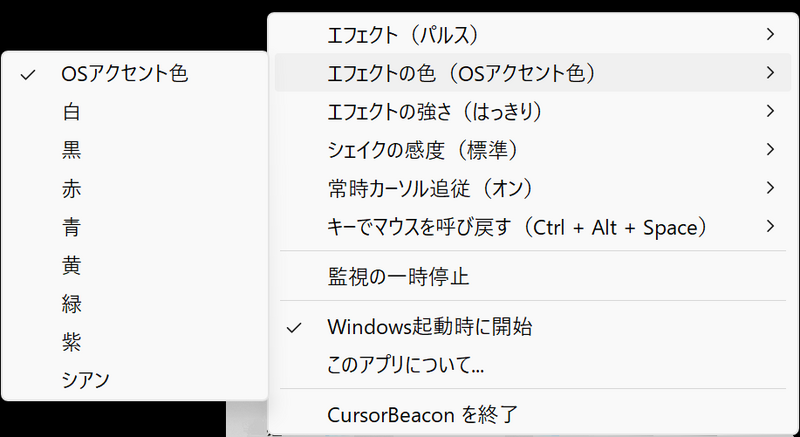Image resolution: width=800 pixels, height=437 pixels.
Task: Click checkmark beside OSアクセント色
Action: [28, 75]
